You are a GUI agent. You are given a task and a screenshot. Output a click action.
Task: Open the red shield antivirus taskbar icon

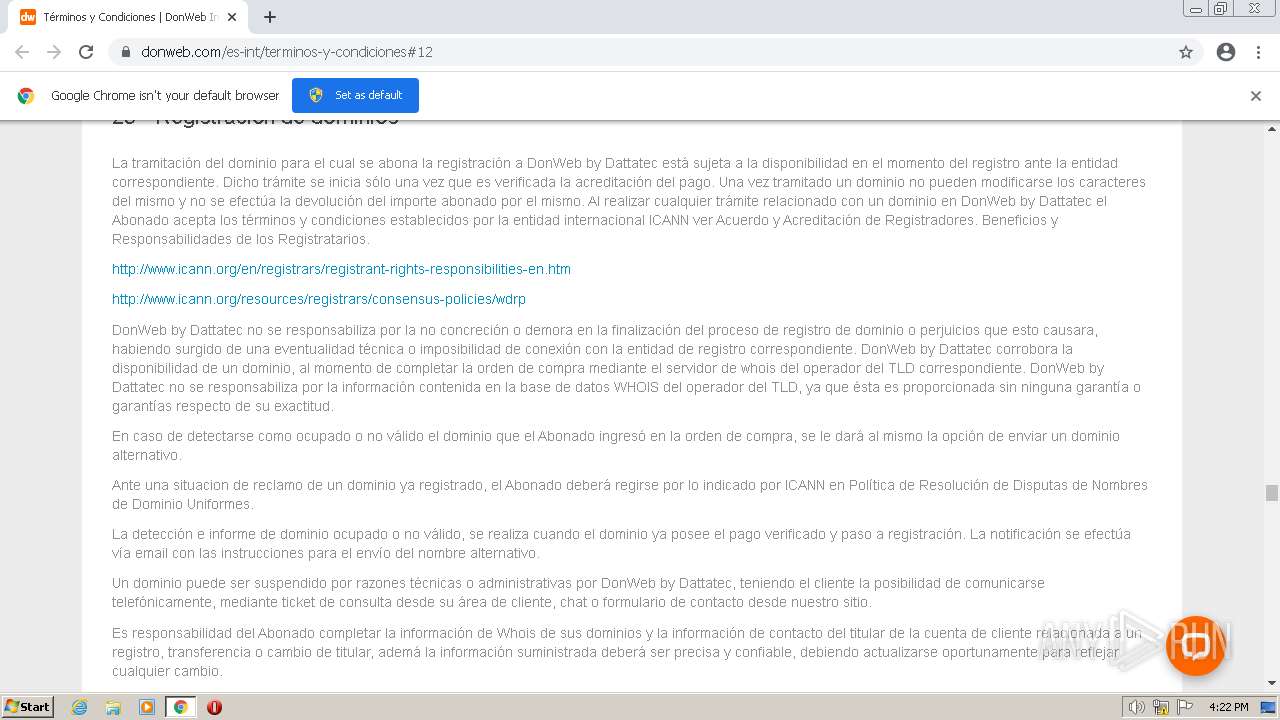click(x=214, y=707)
